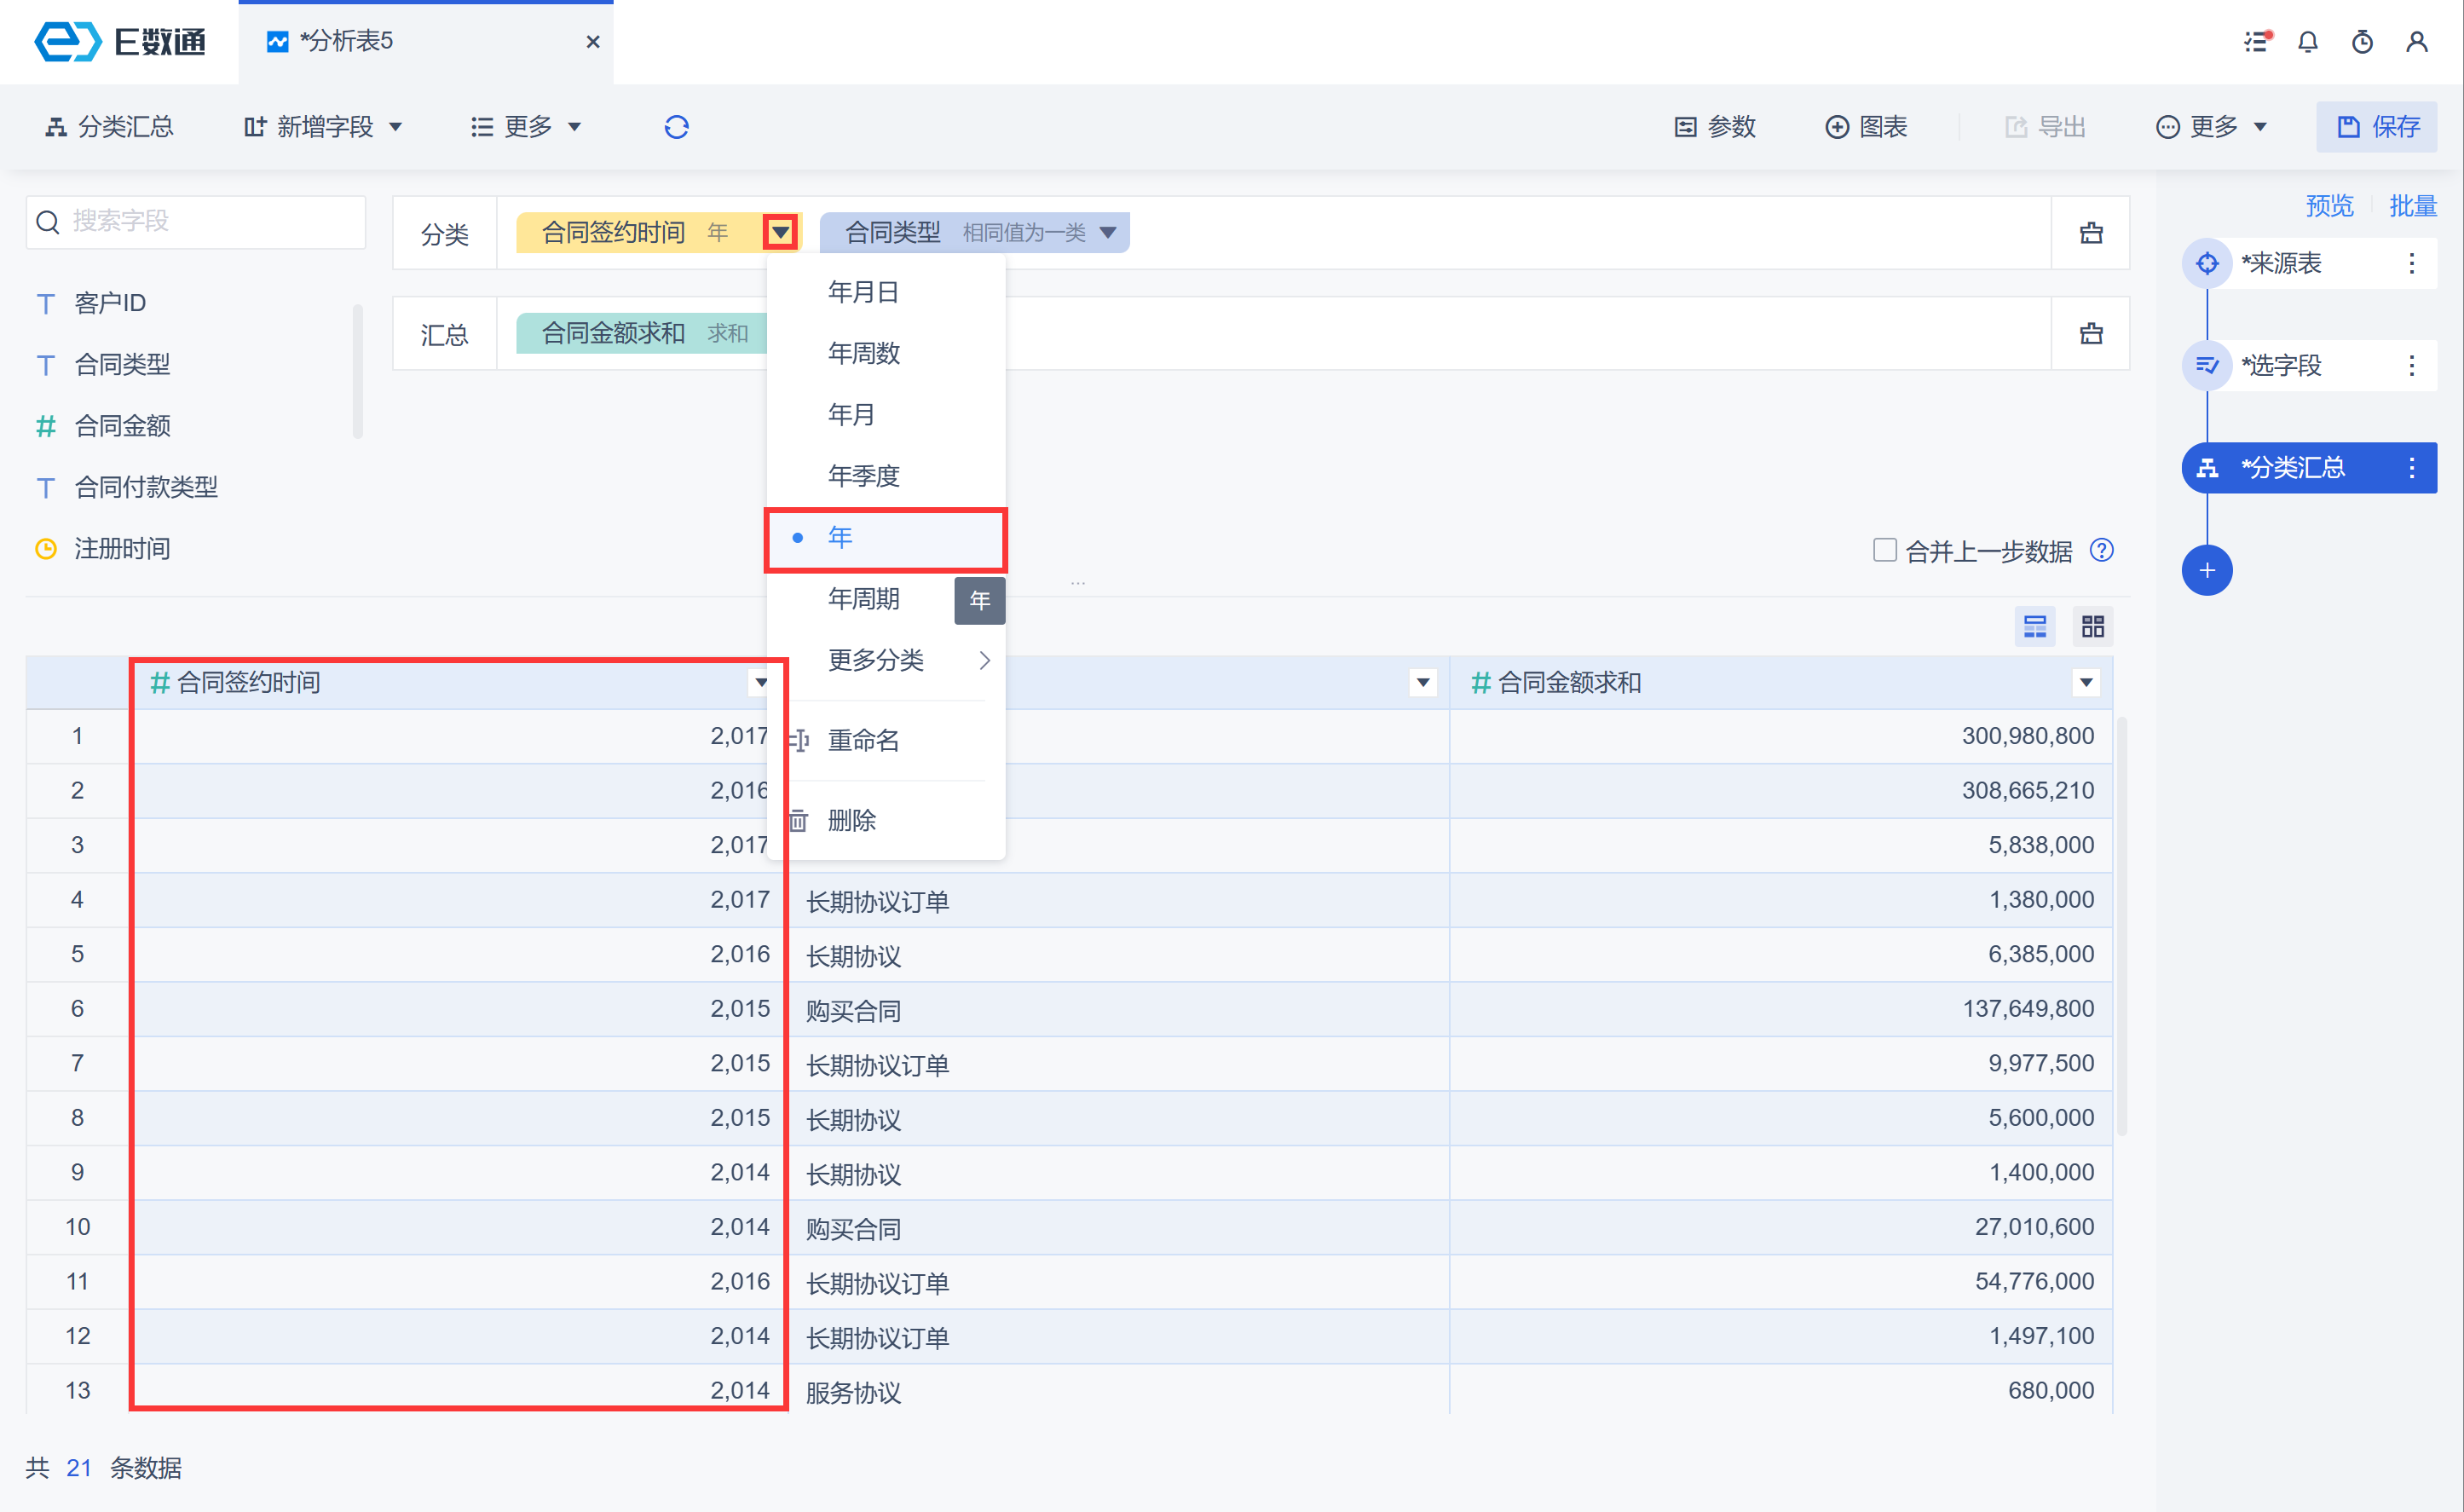
Task: Select 年月 option in menu
Action: point(851,415)
